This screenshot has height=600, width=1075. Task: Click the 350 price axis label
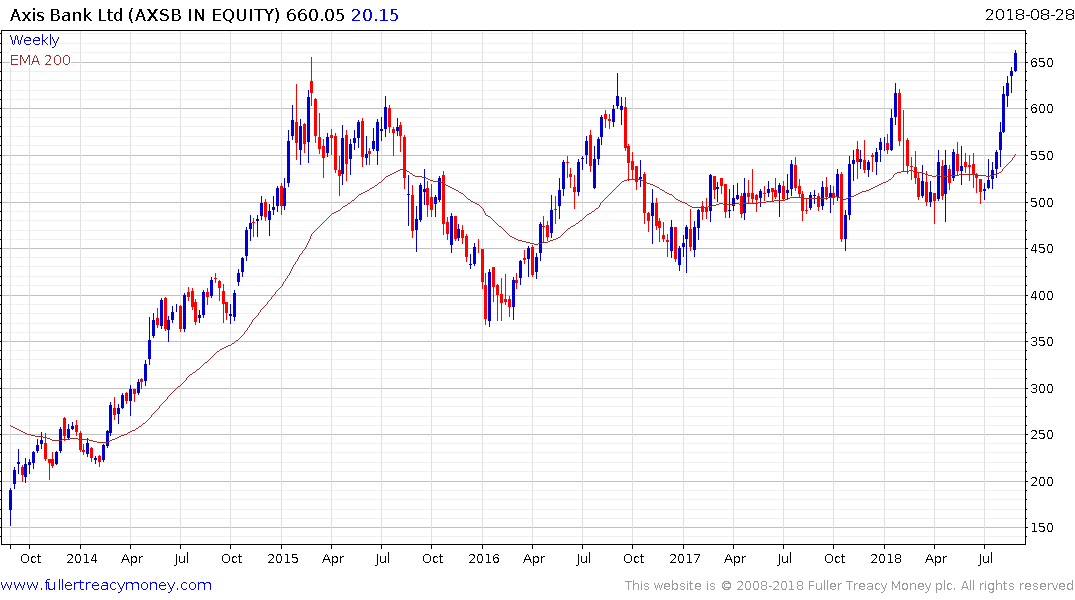tap(1041, 341)
